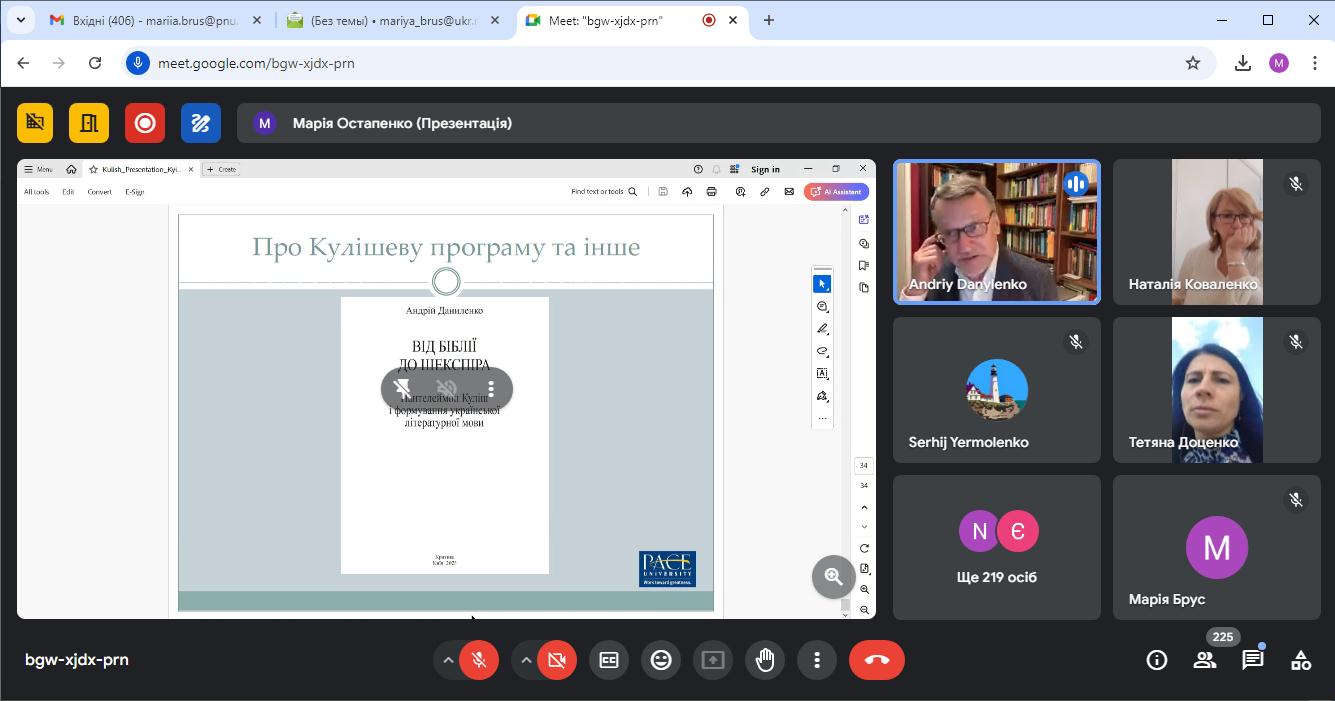Click the 'Ще 219 осіб' tile

997,547
